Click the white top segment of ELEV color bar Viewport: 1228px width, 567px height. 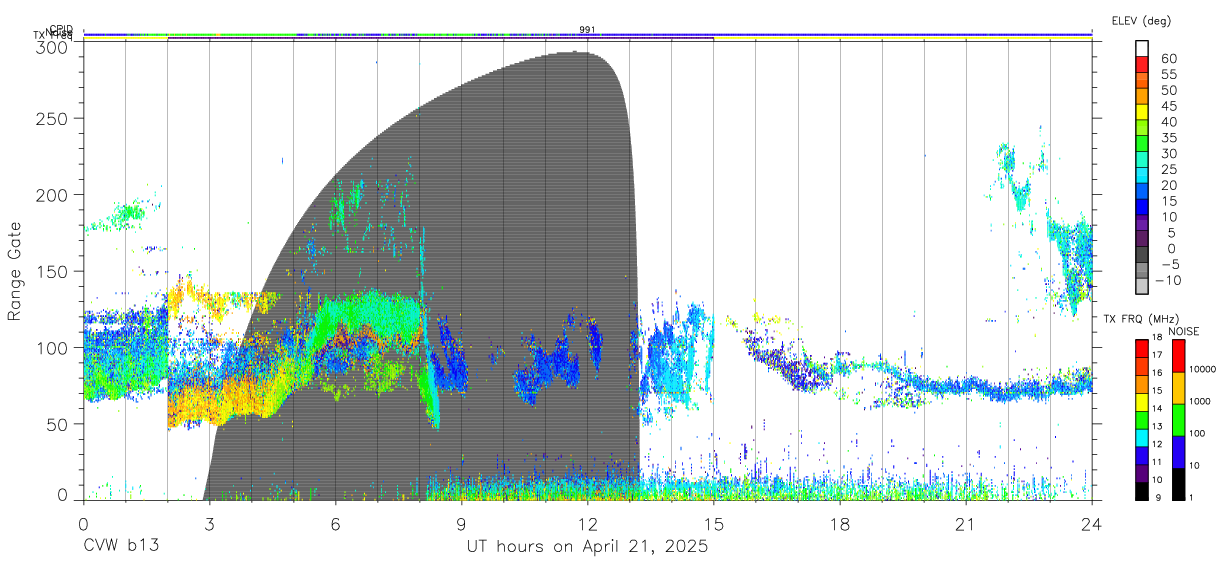1141,49
